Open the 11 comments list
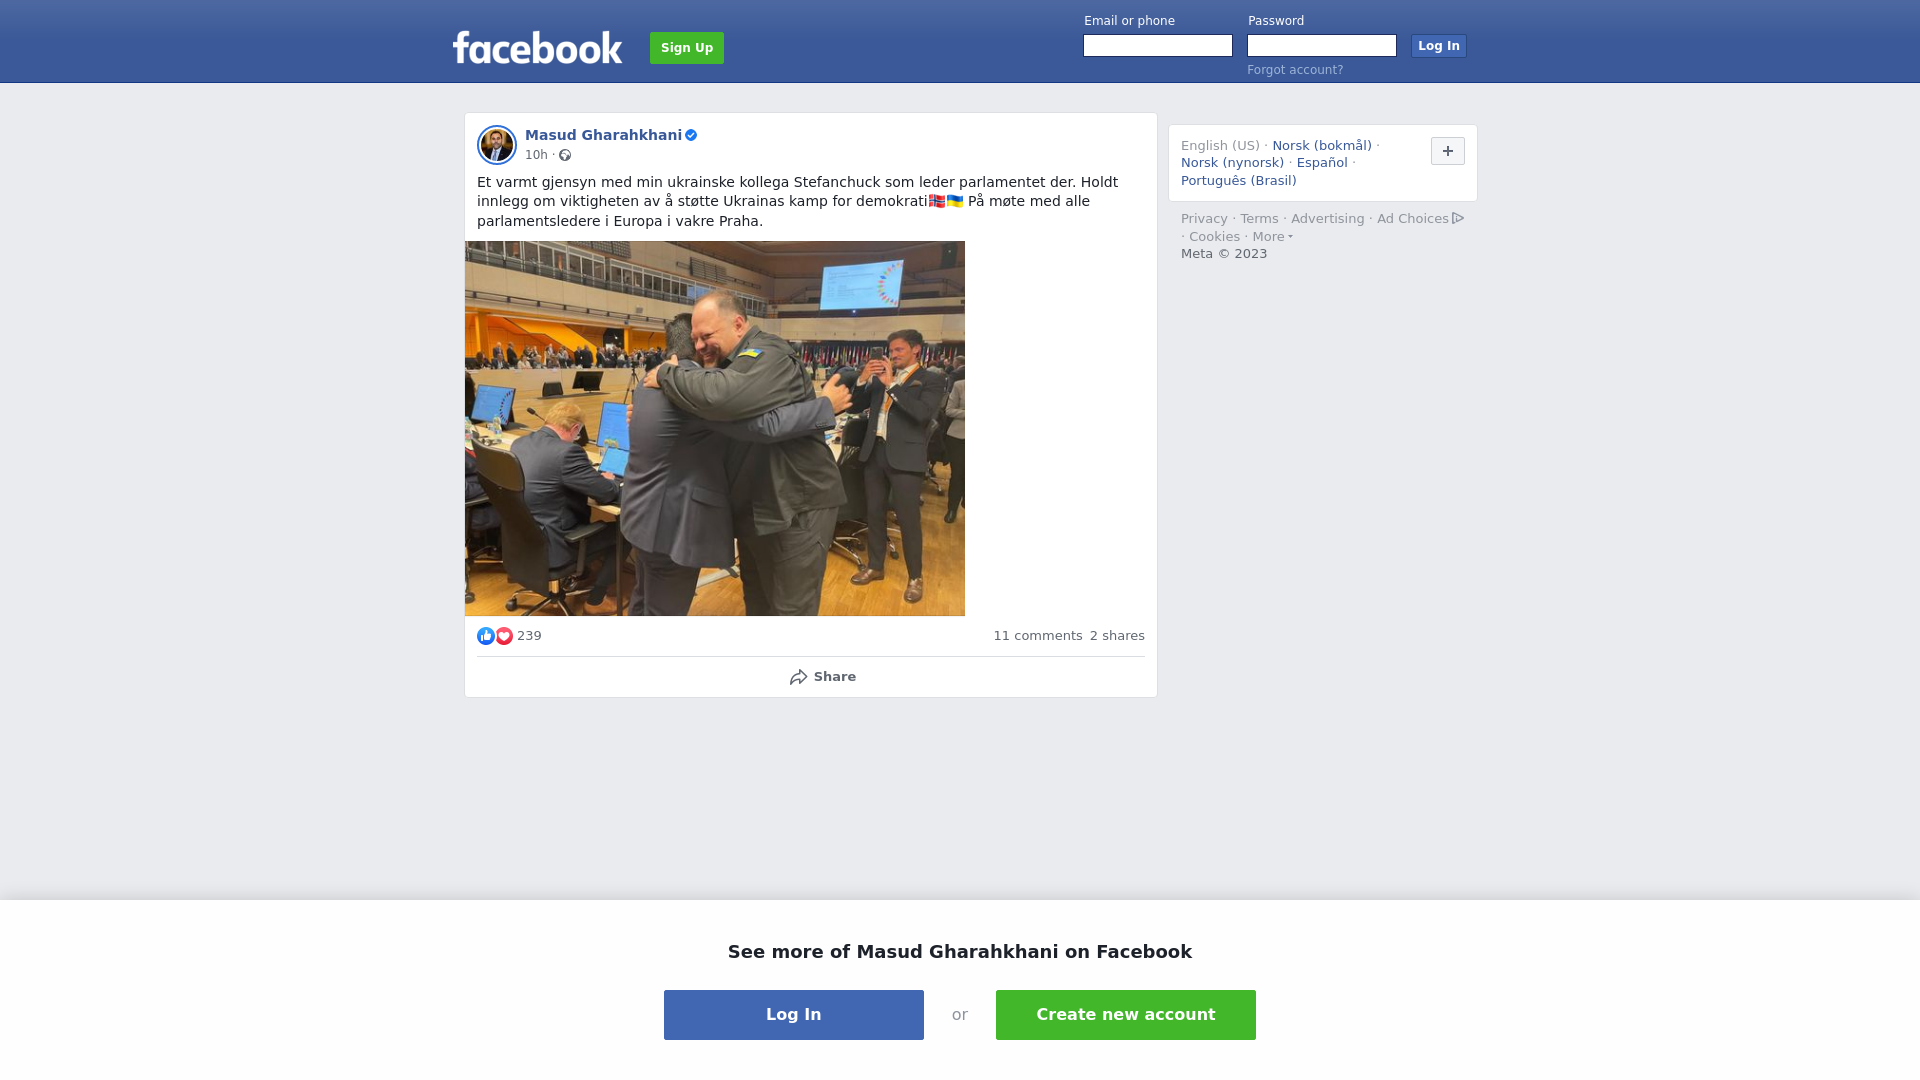This screenshot has height=1080, width=1920. [1038, 636]
